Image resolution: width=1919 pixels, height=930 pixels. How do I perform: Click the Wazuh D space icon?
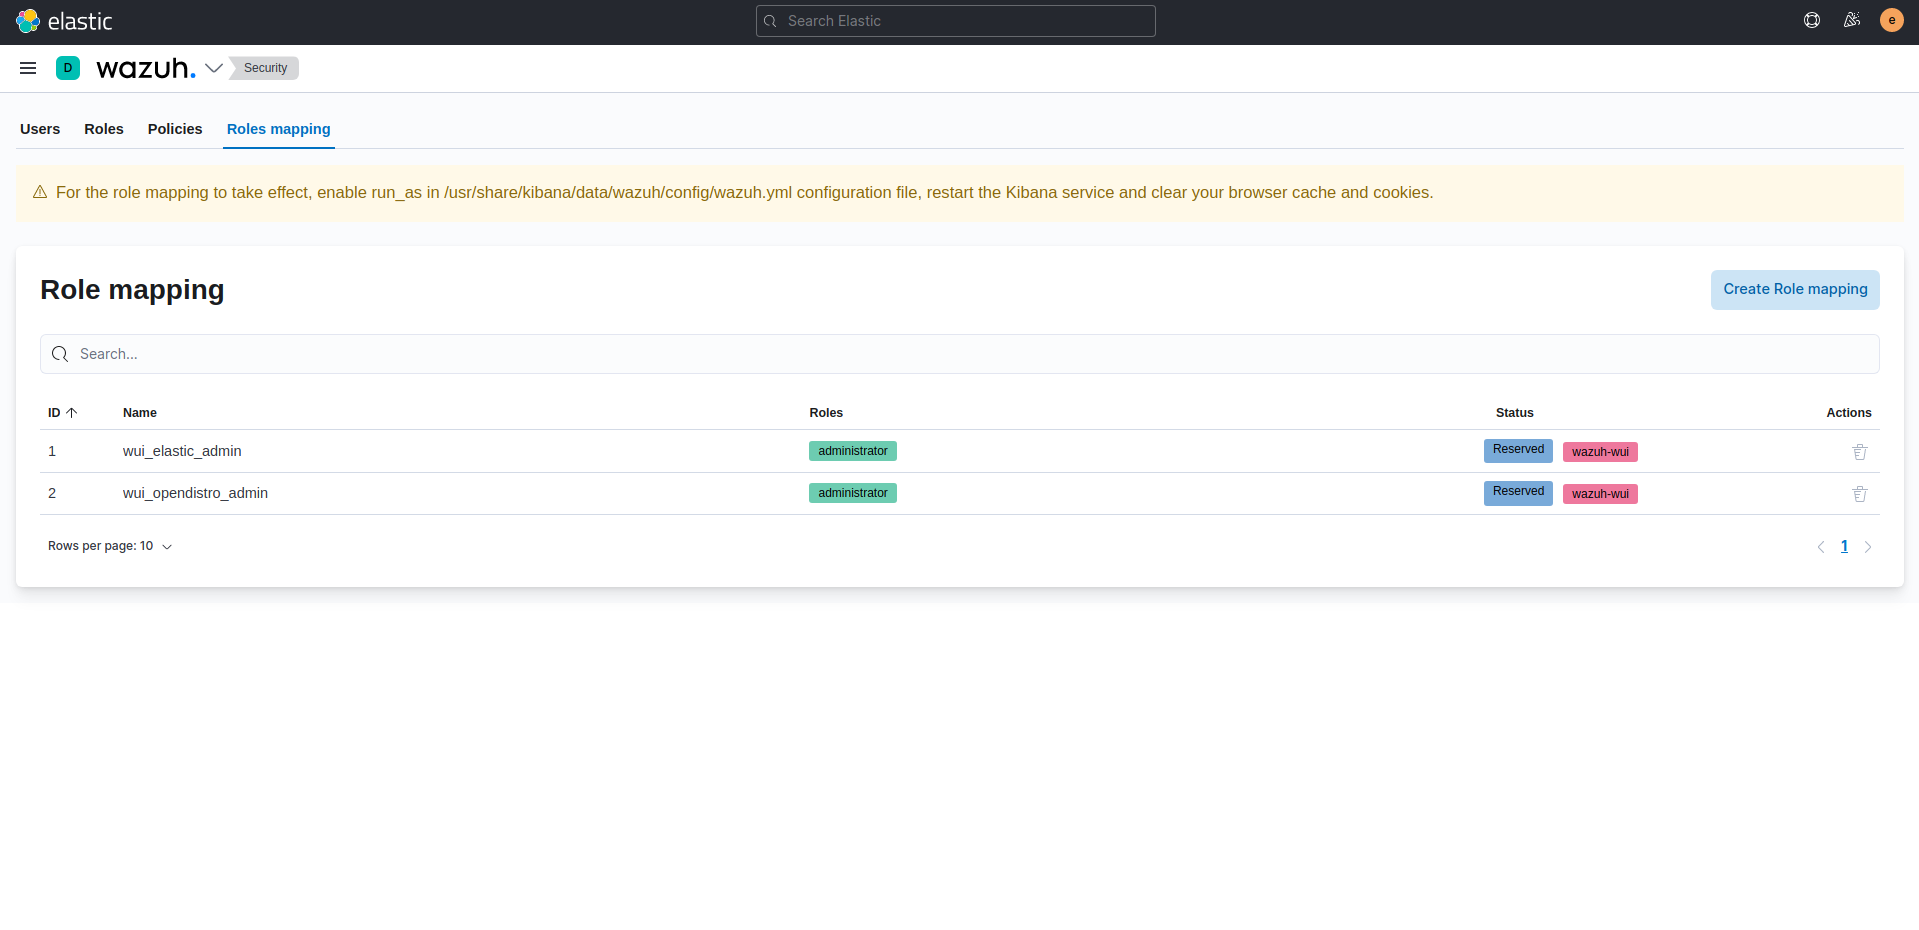(68, 68)
